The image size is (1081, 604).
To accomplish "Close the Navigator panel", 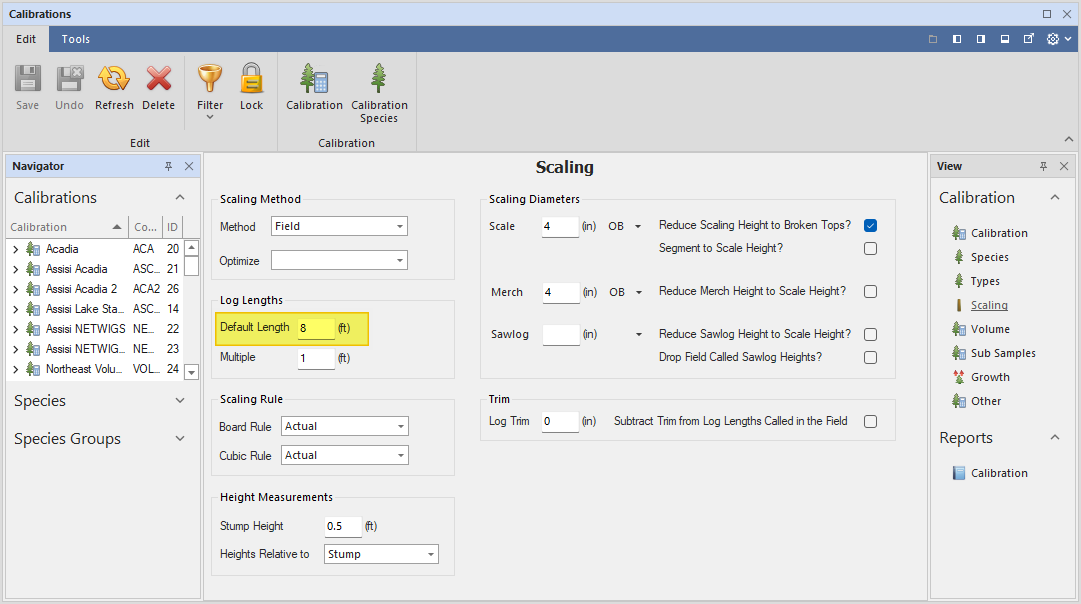I will coord(189,166).
